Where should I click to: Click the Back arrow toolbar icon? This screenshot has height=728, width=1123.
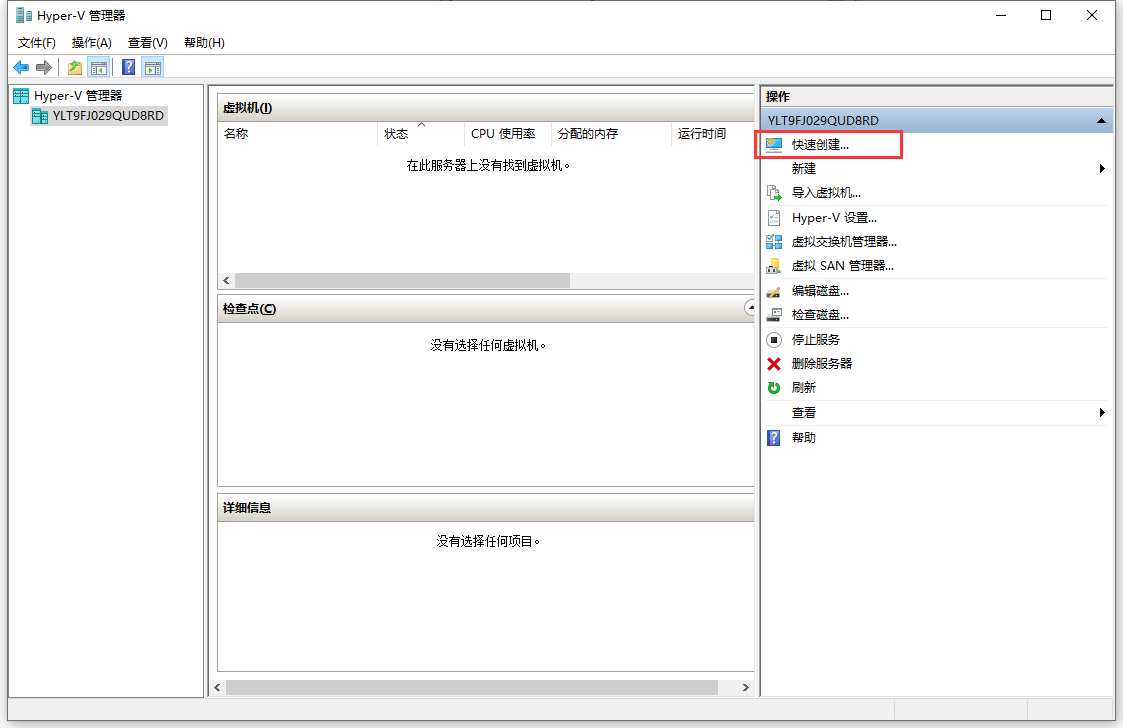point(21,68)
